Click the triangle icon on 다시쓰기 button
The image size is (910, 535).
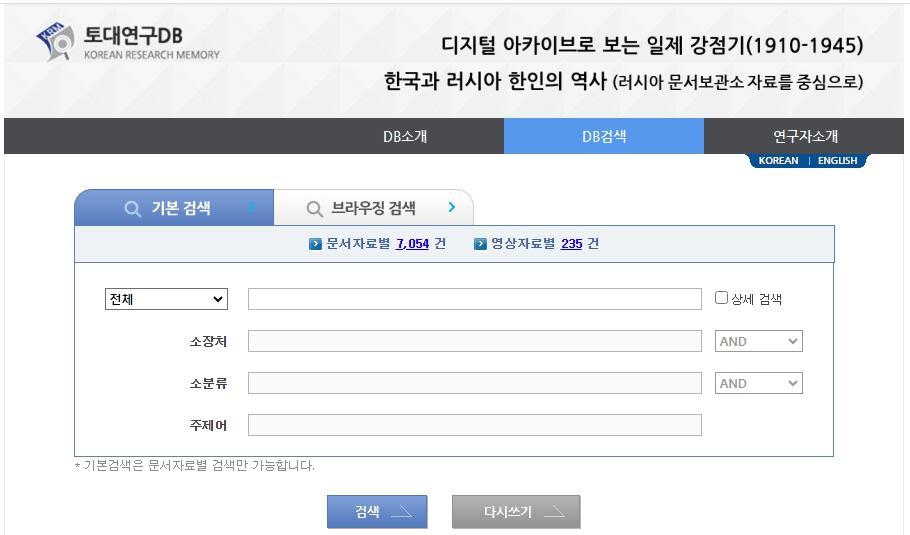pos(553,512)
